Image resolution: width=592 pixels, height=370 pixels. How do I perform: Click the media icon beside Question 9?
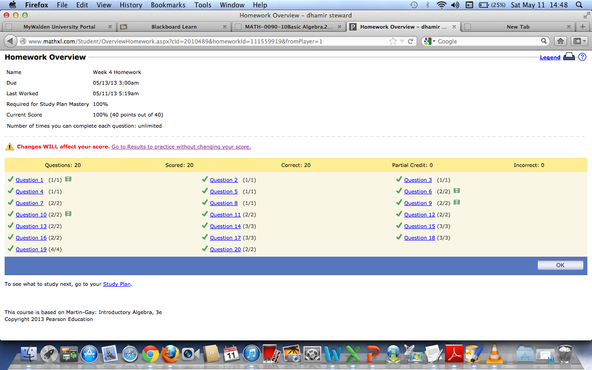click(x=456, y=202)
